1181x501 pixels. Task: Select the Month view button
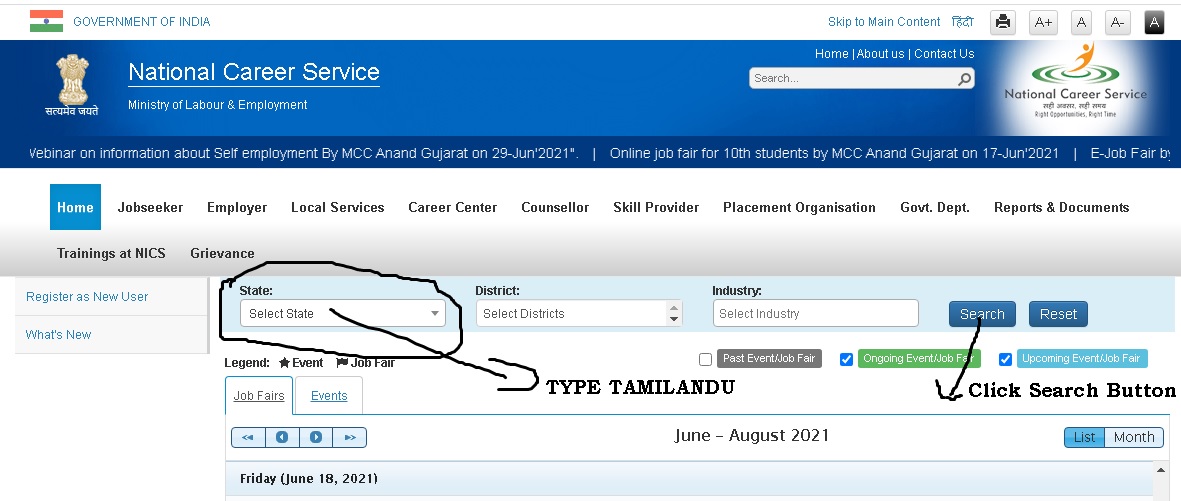click(1134, 437)
